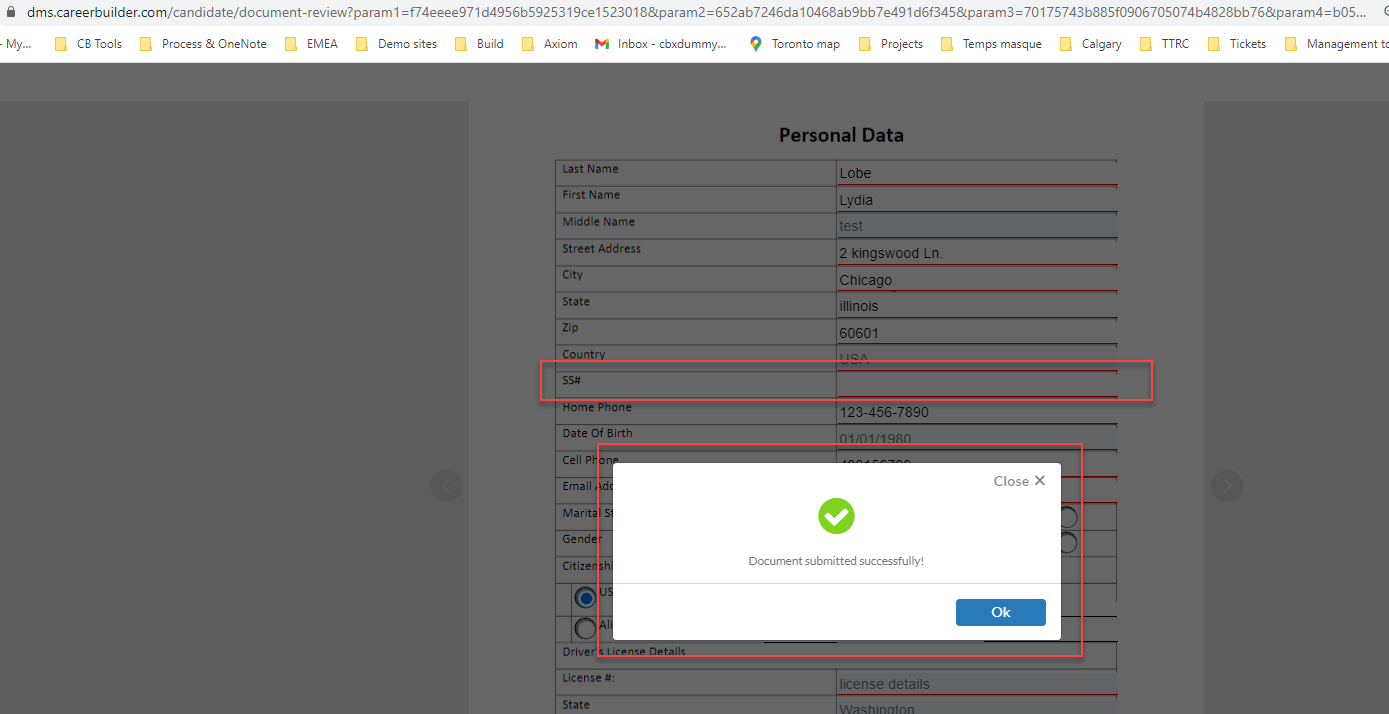Open Gmail via the Inbox - cbxdummy icon
Viewport: 1389px width, 714px height.
pyautogui.click(x=600, y=43)
